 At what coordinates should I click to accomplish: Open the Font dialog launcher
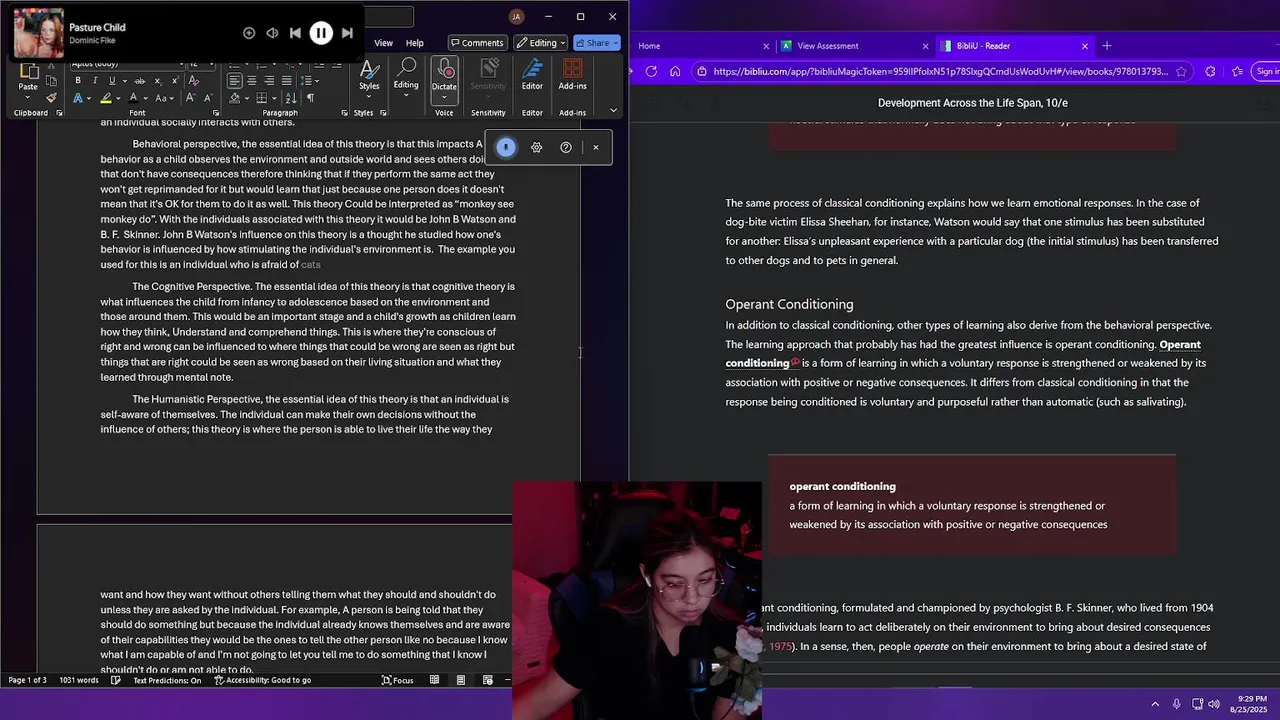215,113
